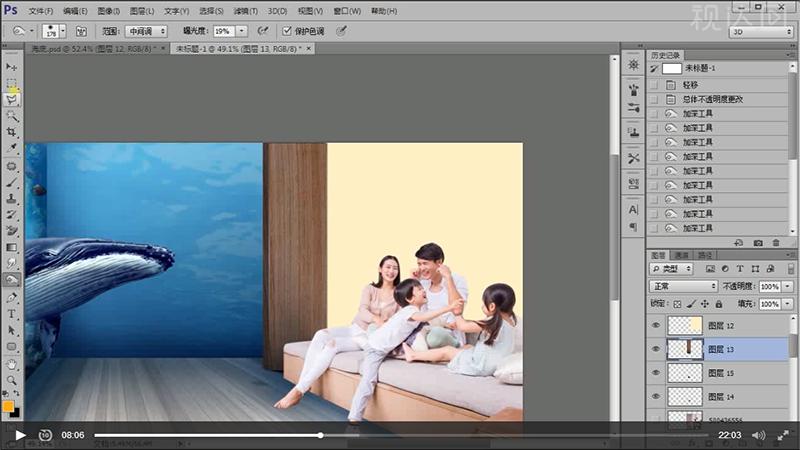Open the 3D workspace dropdown

[761, 32]
